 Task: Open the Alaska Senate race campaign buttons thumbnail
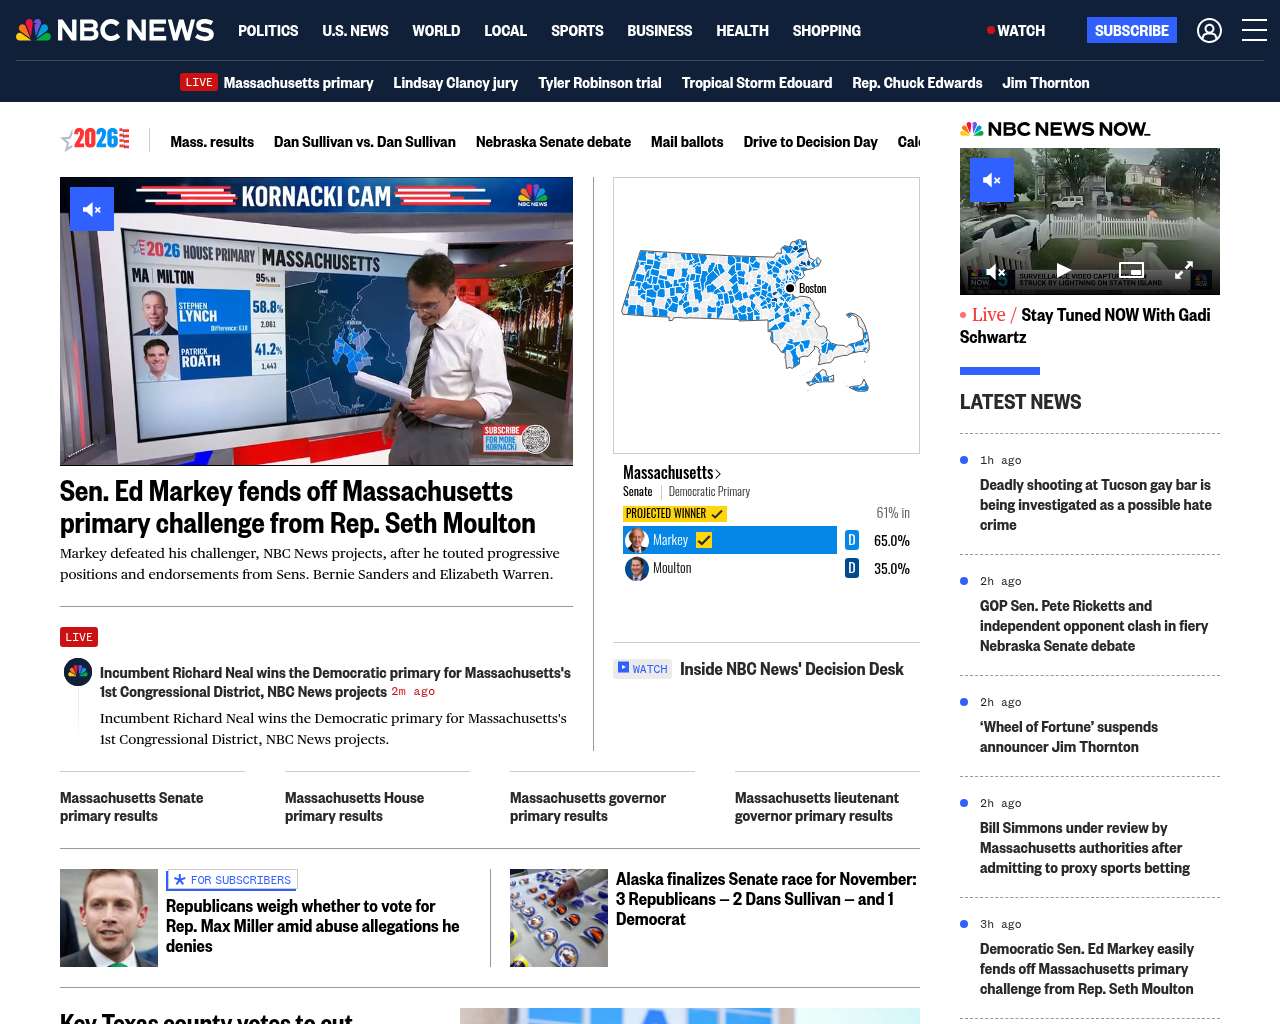(559, 918)
